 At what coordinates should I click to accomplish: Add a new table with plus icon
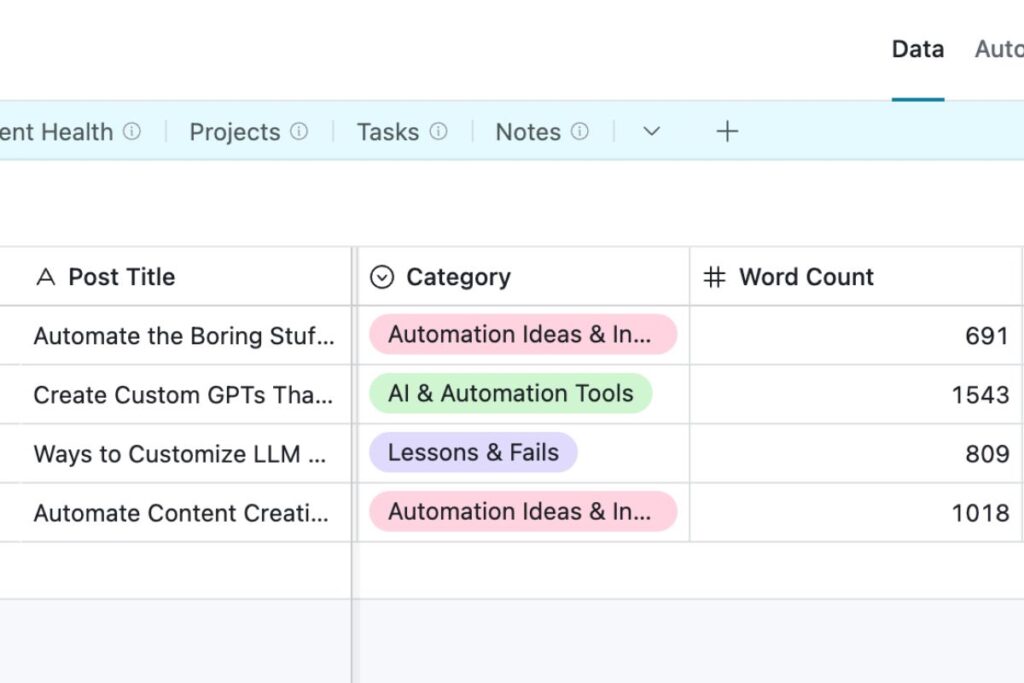pos(727,131)
